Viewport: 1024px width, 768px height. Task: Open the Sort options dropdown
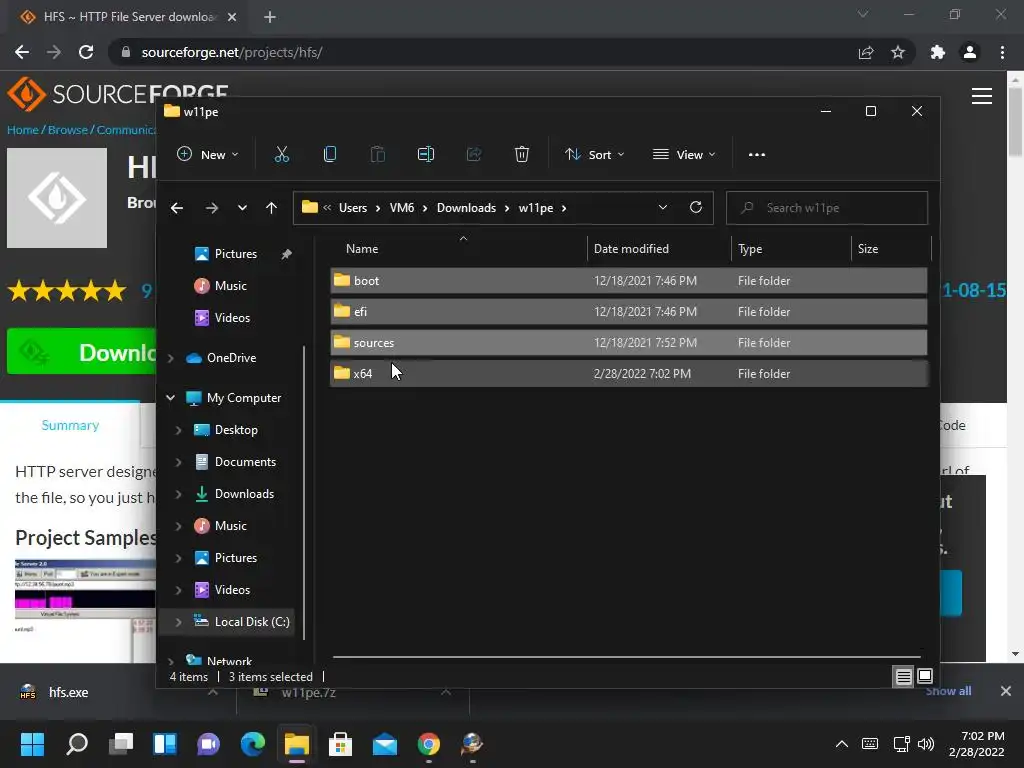(x=594, y=155)
